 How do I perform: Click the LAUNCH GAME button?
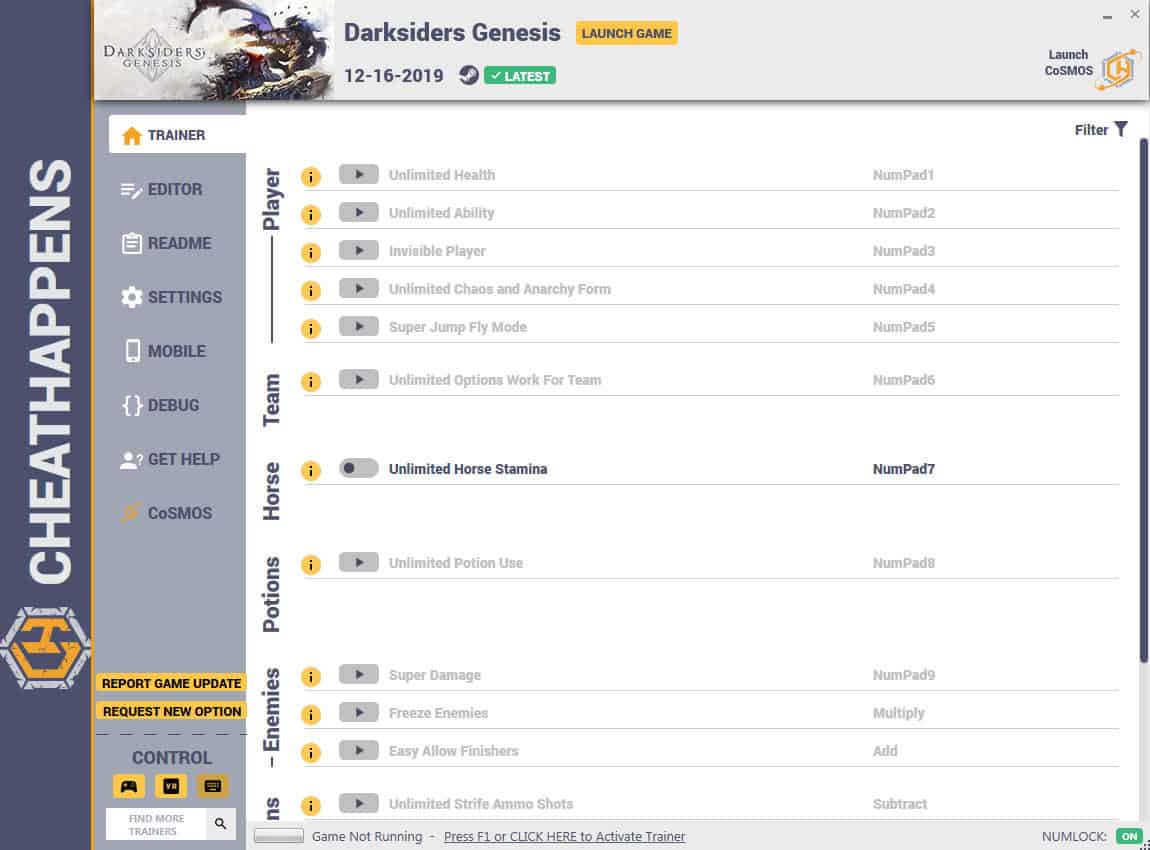coord(626,34)
